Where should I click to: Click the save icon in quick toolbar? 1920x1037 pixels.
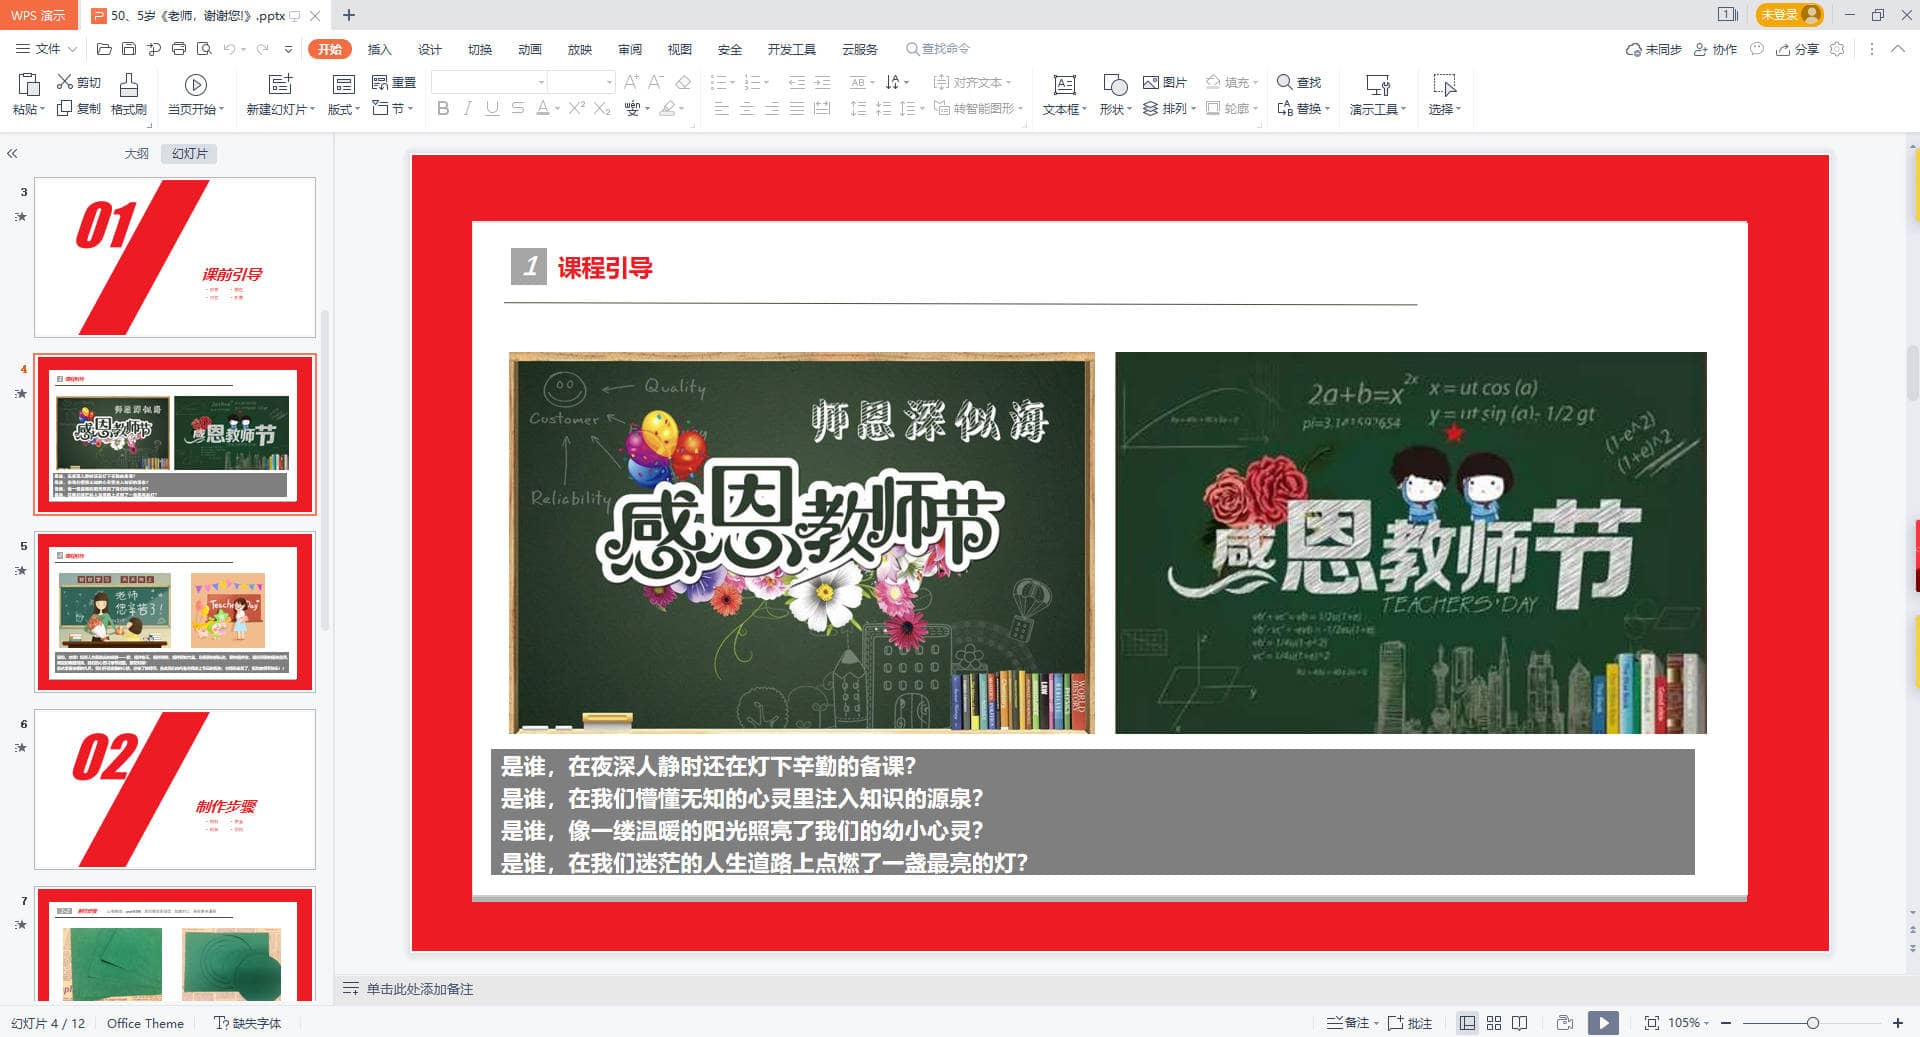click(x=129, y=49)
